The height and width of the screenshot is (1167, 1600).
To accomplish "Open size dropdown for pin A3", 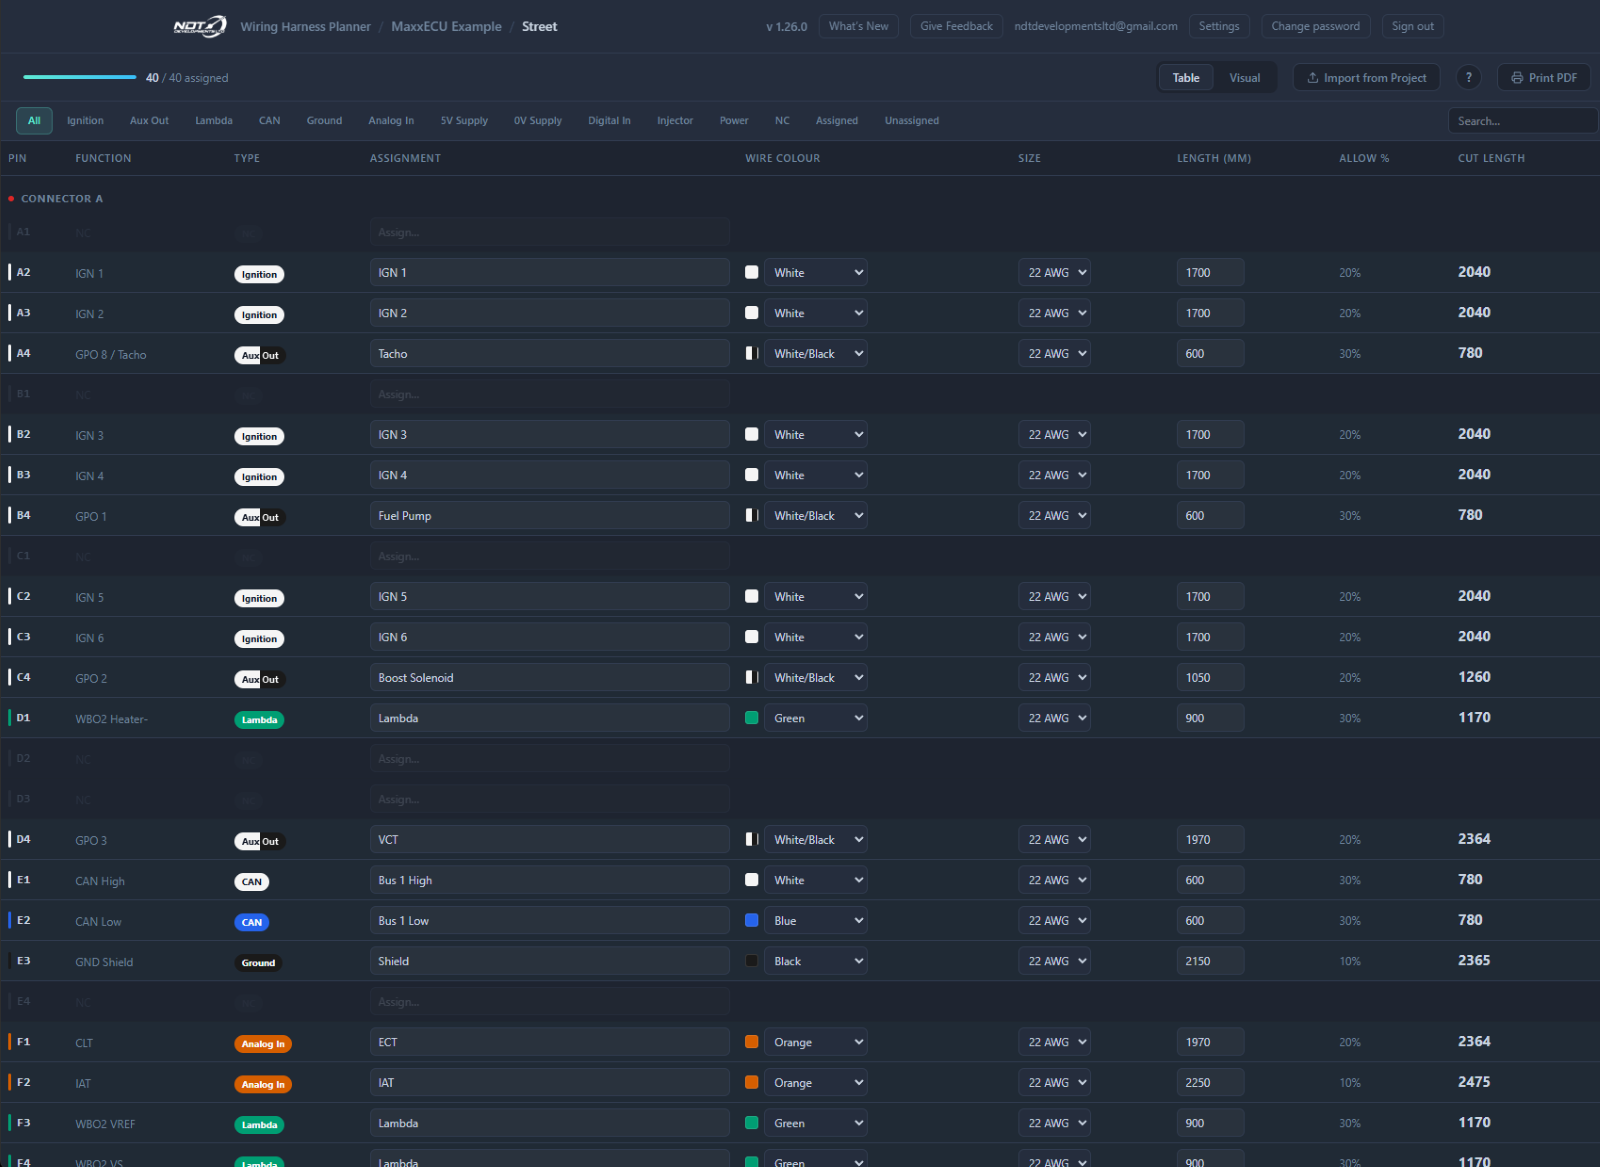I will [x=1055, y=313].
